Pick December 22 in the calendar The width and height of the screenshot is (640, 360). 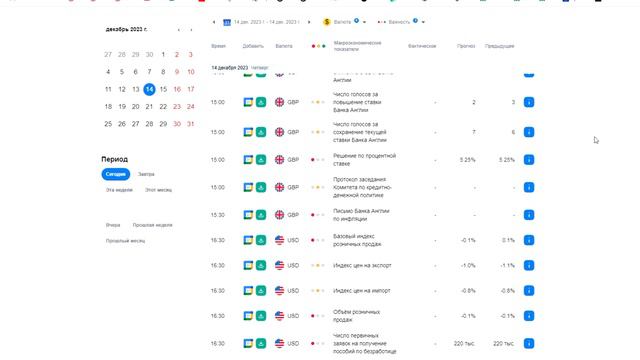163,107
